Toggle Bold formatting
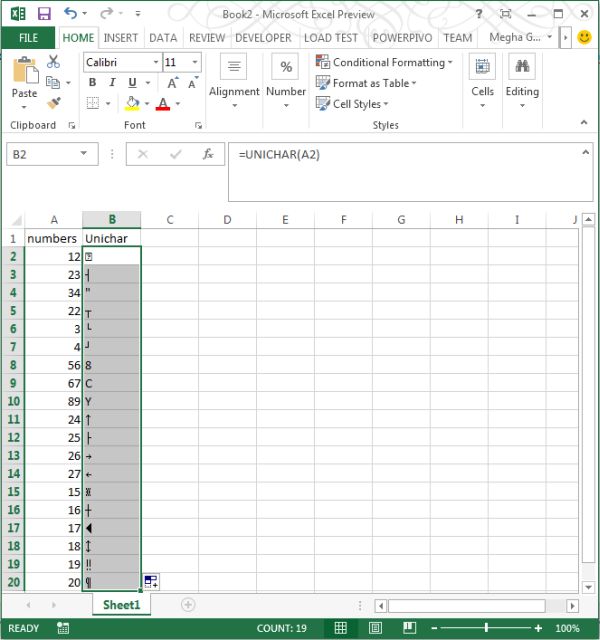Screen dimensions: 600x640 pyautogui.click(x=93, y=82)
